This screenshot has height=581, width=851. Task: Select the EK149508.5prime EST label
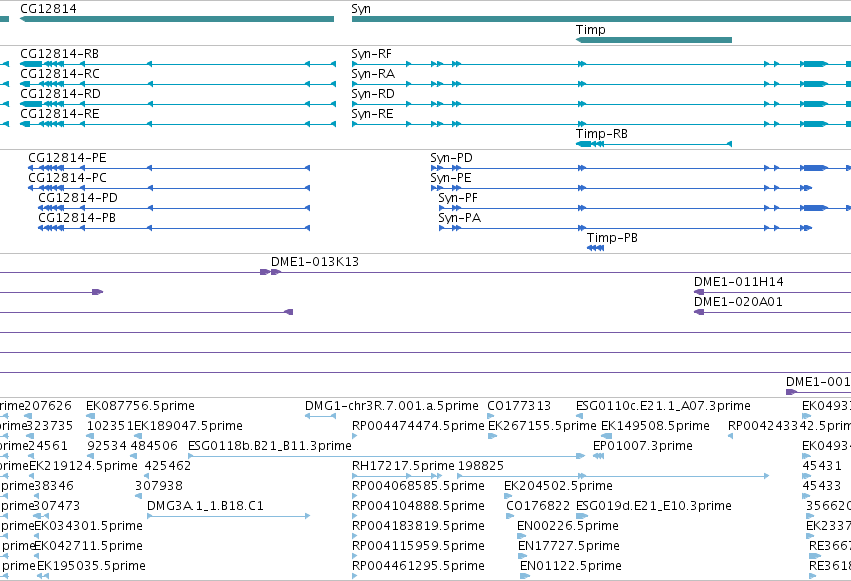[x=655, y=426]
